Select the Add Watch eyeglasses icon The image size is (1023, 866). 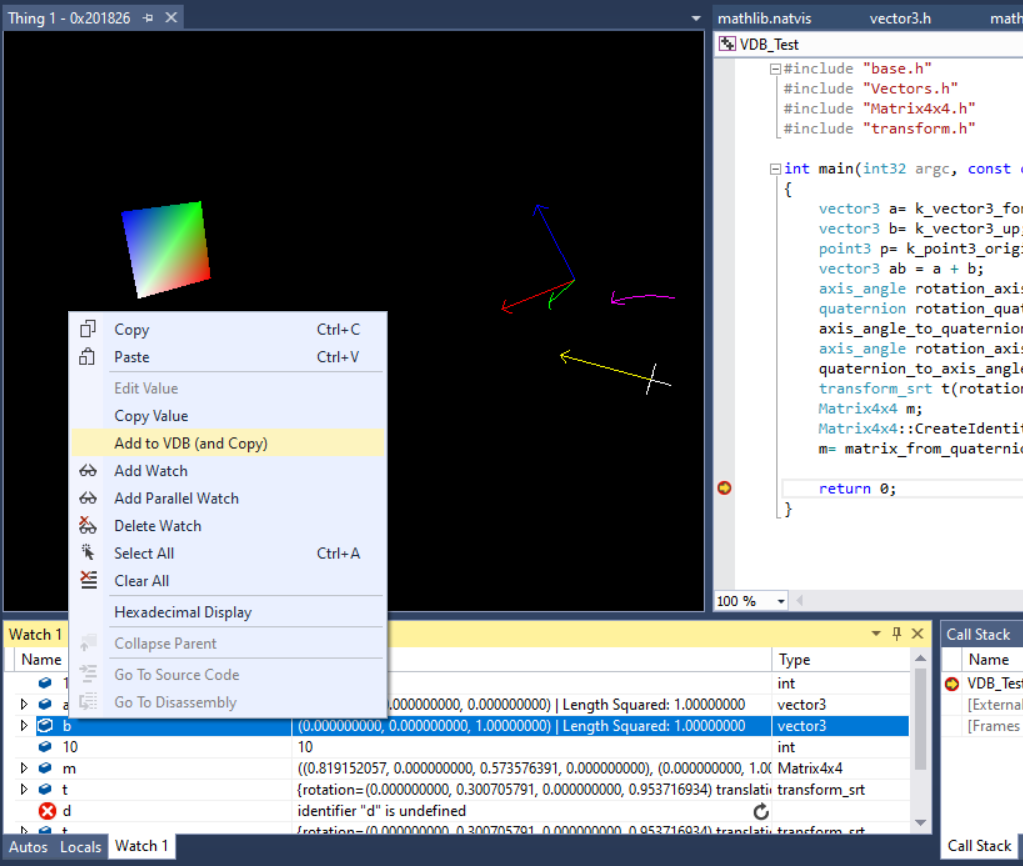point(89,470)
